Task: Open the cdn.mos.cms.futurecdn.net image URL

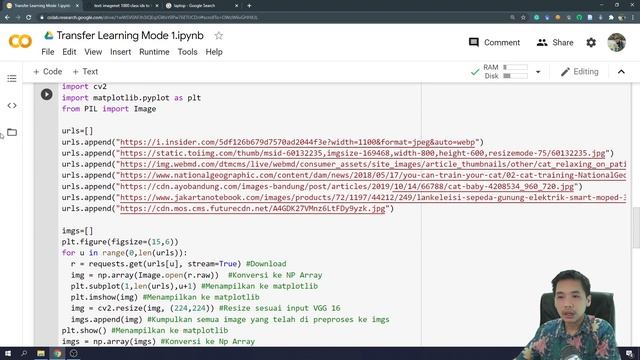Action: [253, 209]
